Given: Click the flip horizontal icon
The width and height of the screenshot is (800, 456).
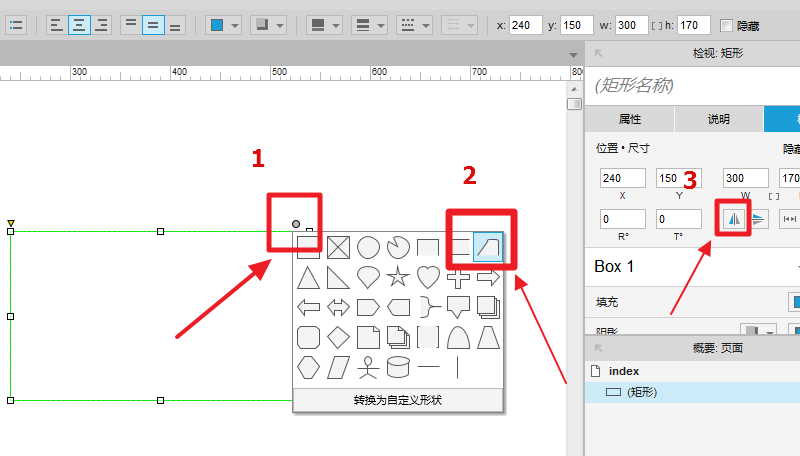Looking at the screenshot, I should point(732,219).
